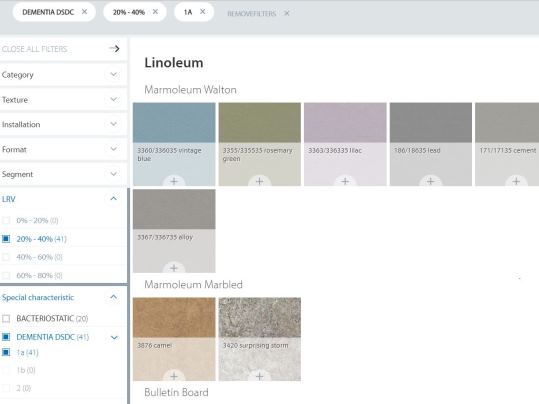Click CLOSE ALL FILTERS text
Screen dimensions: 539x404
[x=34, y=49]
